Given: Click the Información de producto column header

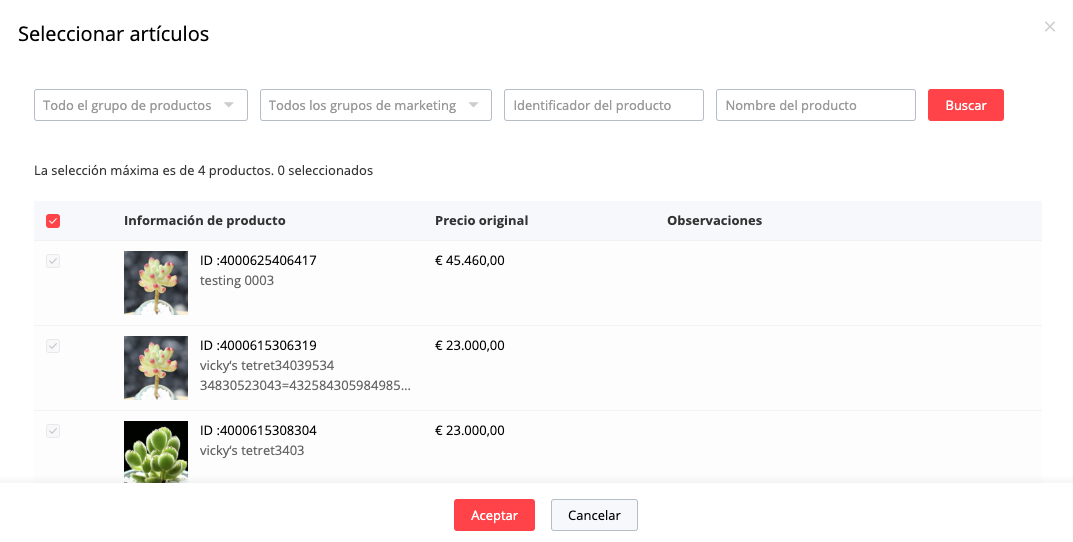Looking at the screenshot, I should [x=204, y=221].
